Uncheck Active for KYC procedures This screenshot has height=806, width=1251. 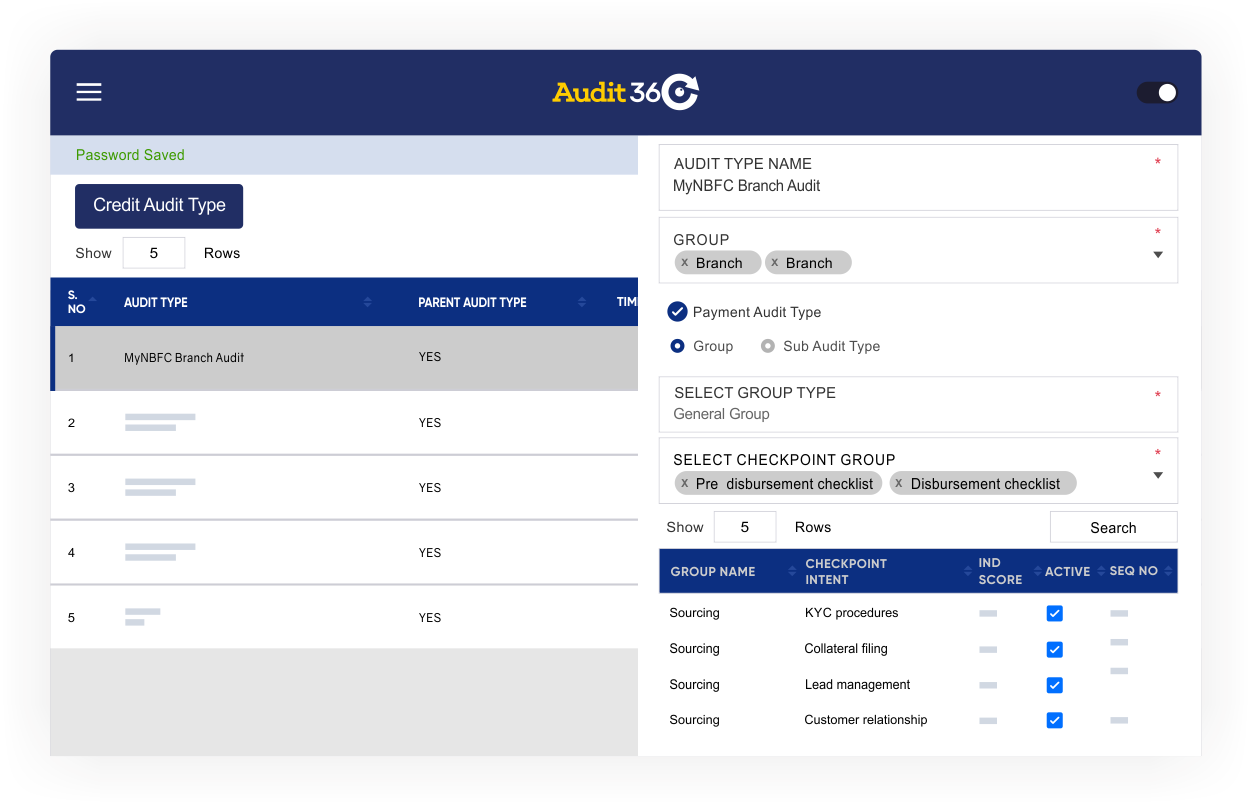pos(1054,614)
